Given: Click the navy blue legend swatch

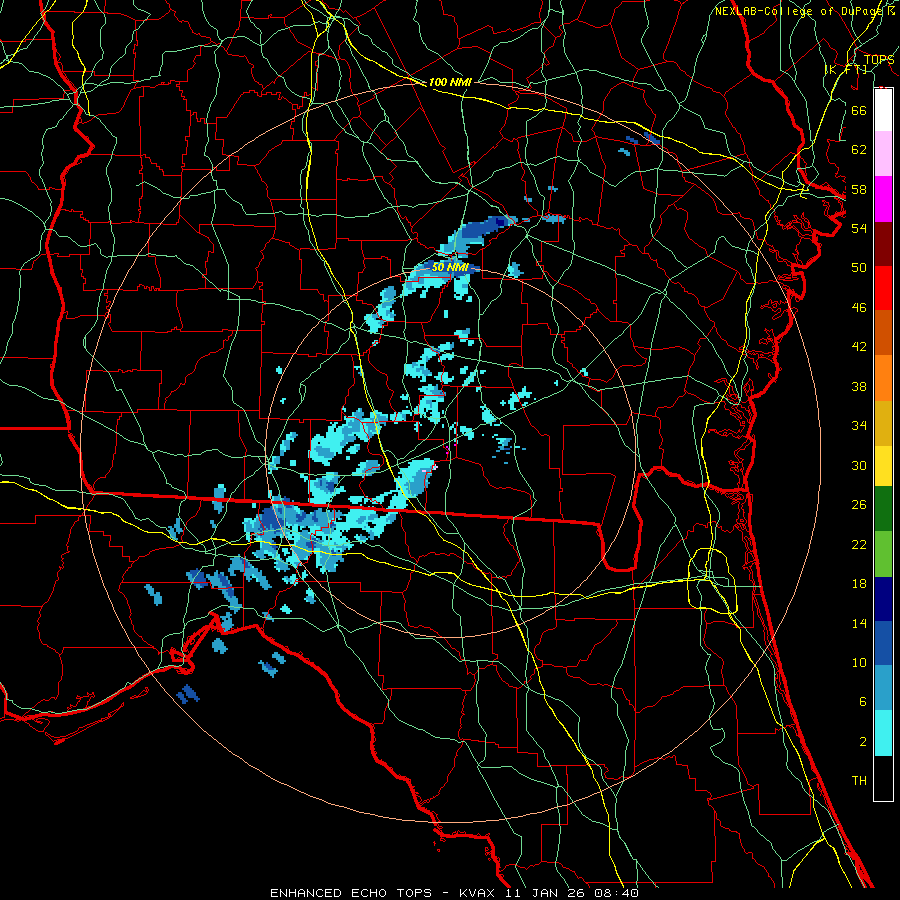Looking at the screenshot, I should coord(883,599).
